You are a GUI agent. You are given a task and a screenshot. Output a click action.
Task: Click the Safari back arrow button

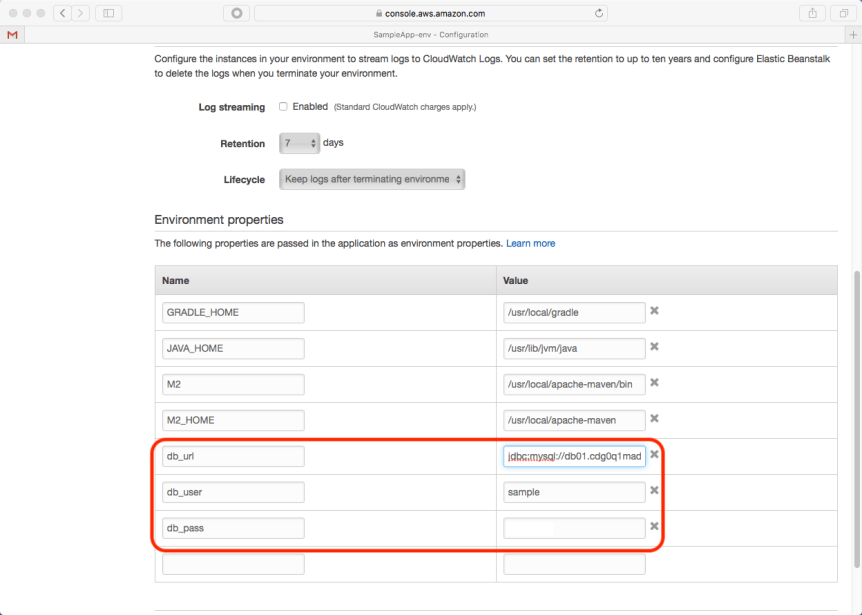pos(62,13)
